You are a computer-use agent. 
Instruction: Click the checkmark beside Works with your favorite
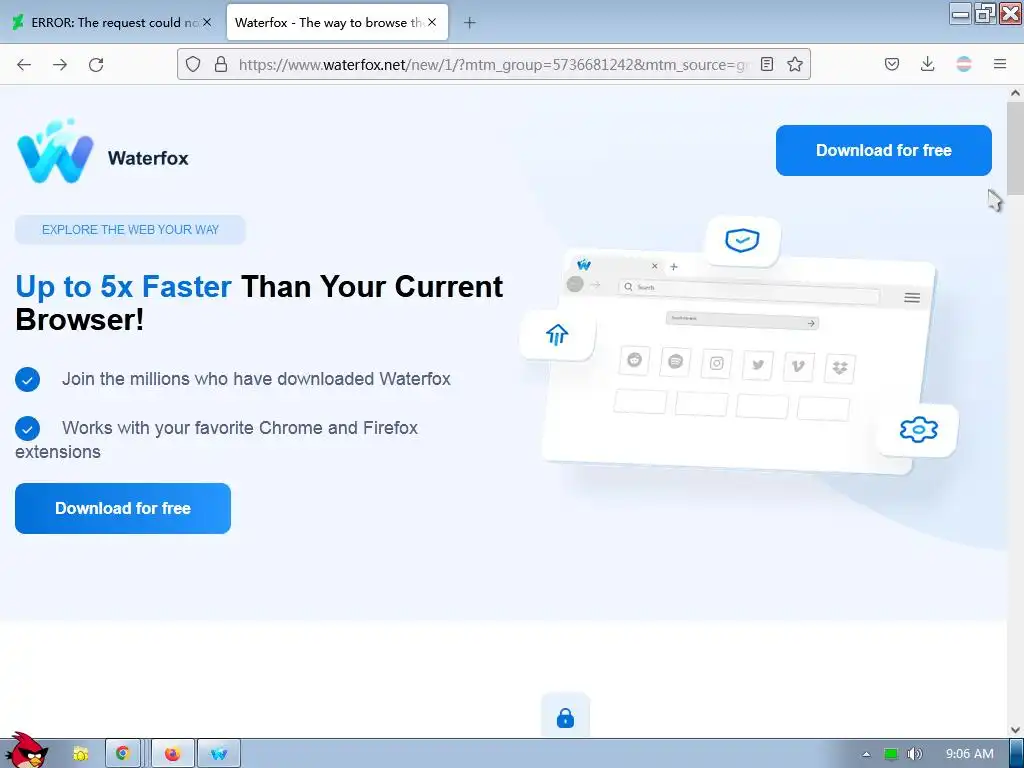27,428
